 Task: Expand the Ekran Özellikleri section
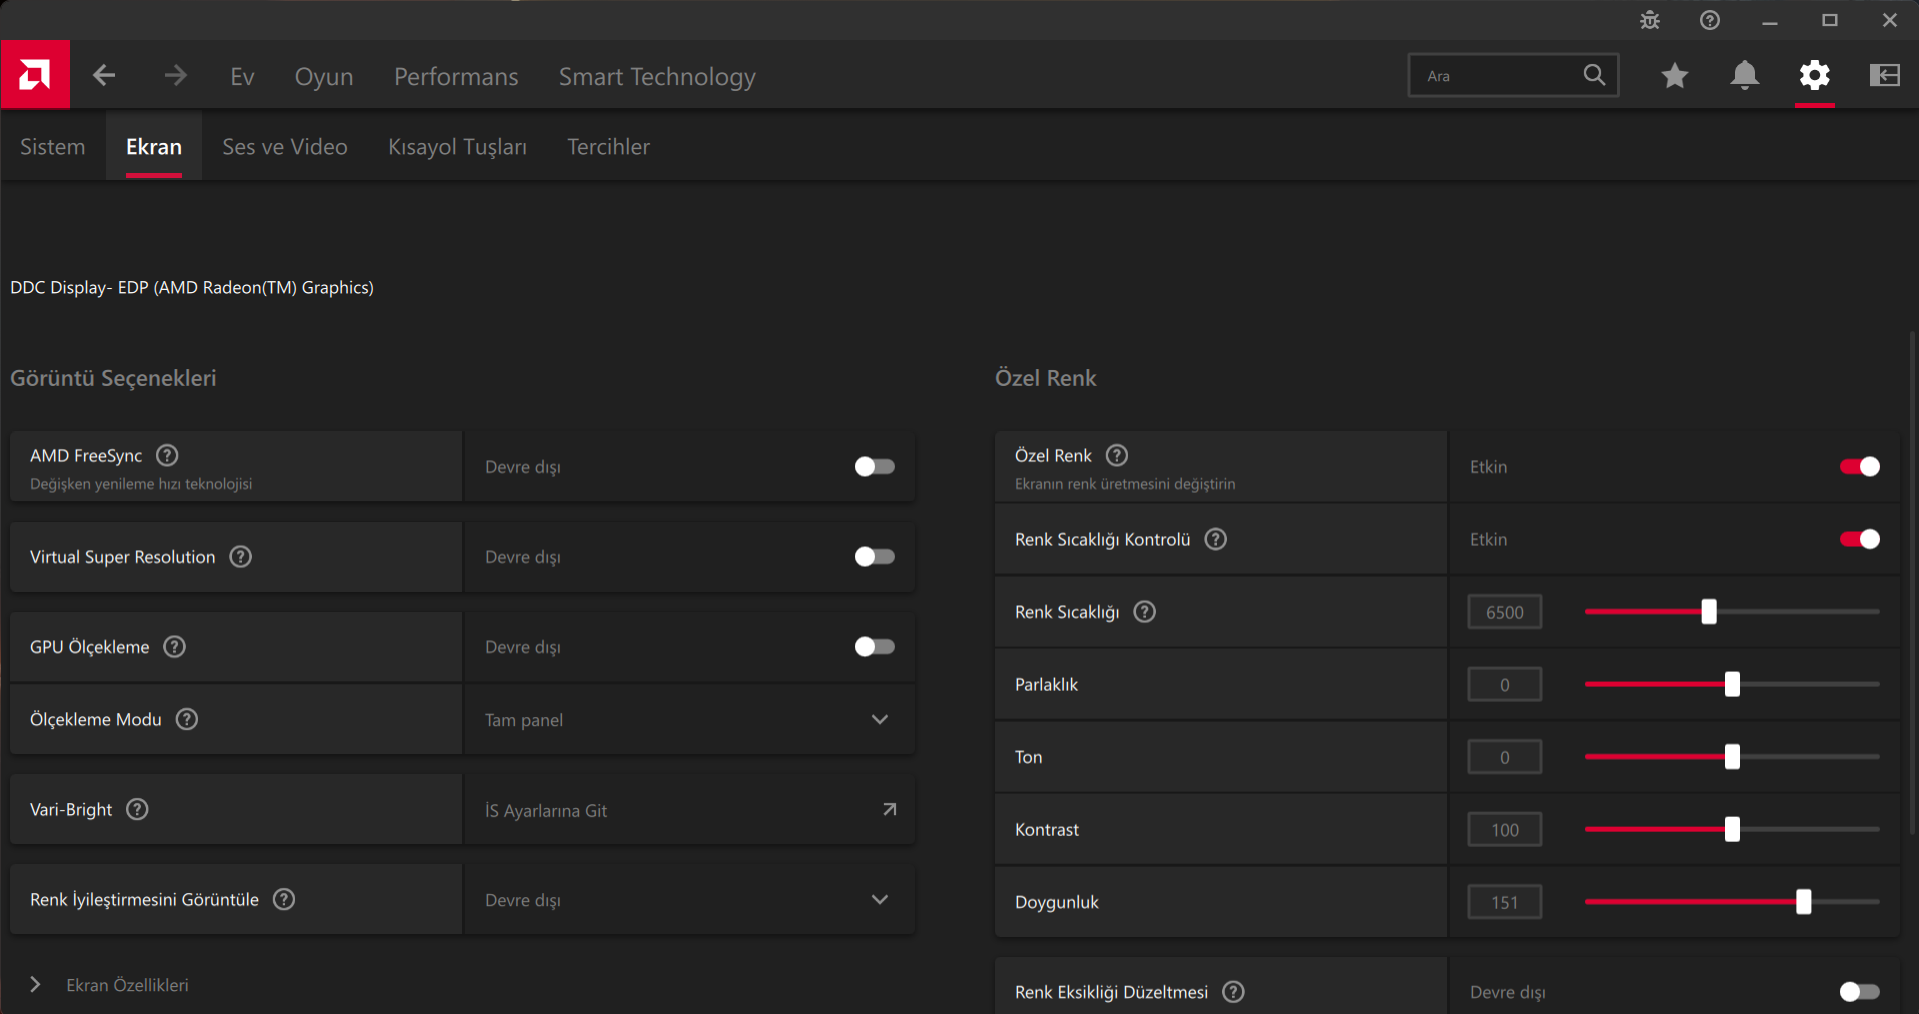pos(36,985)
